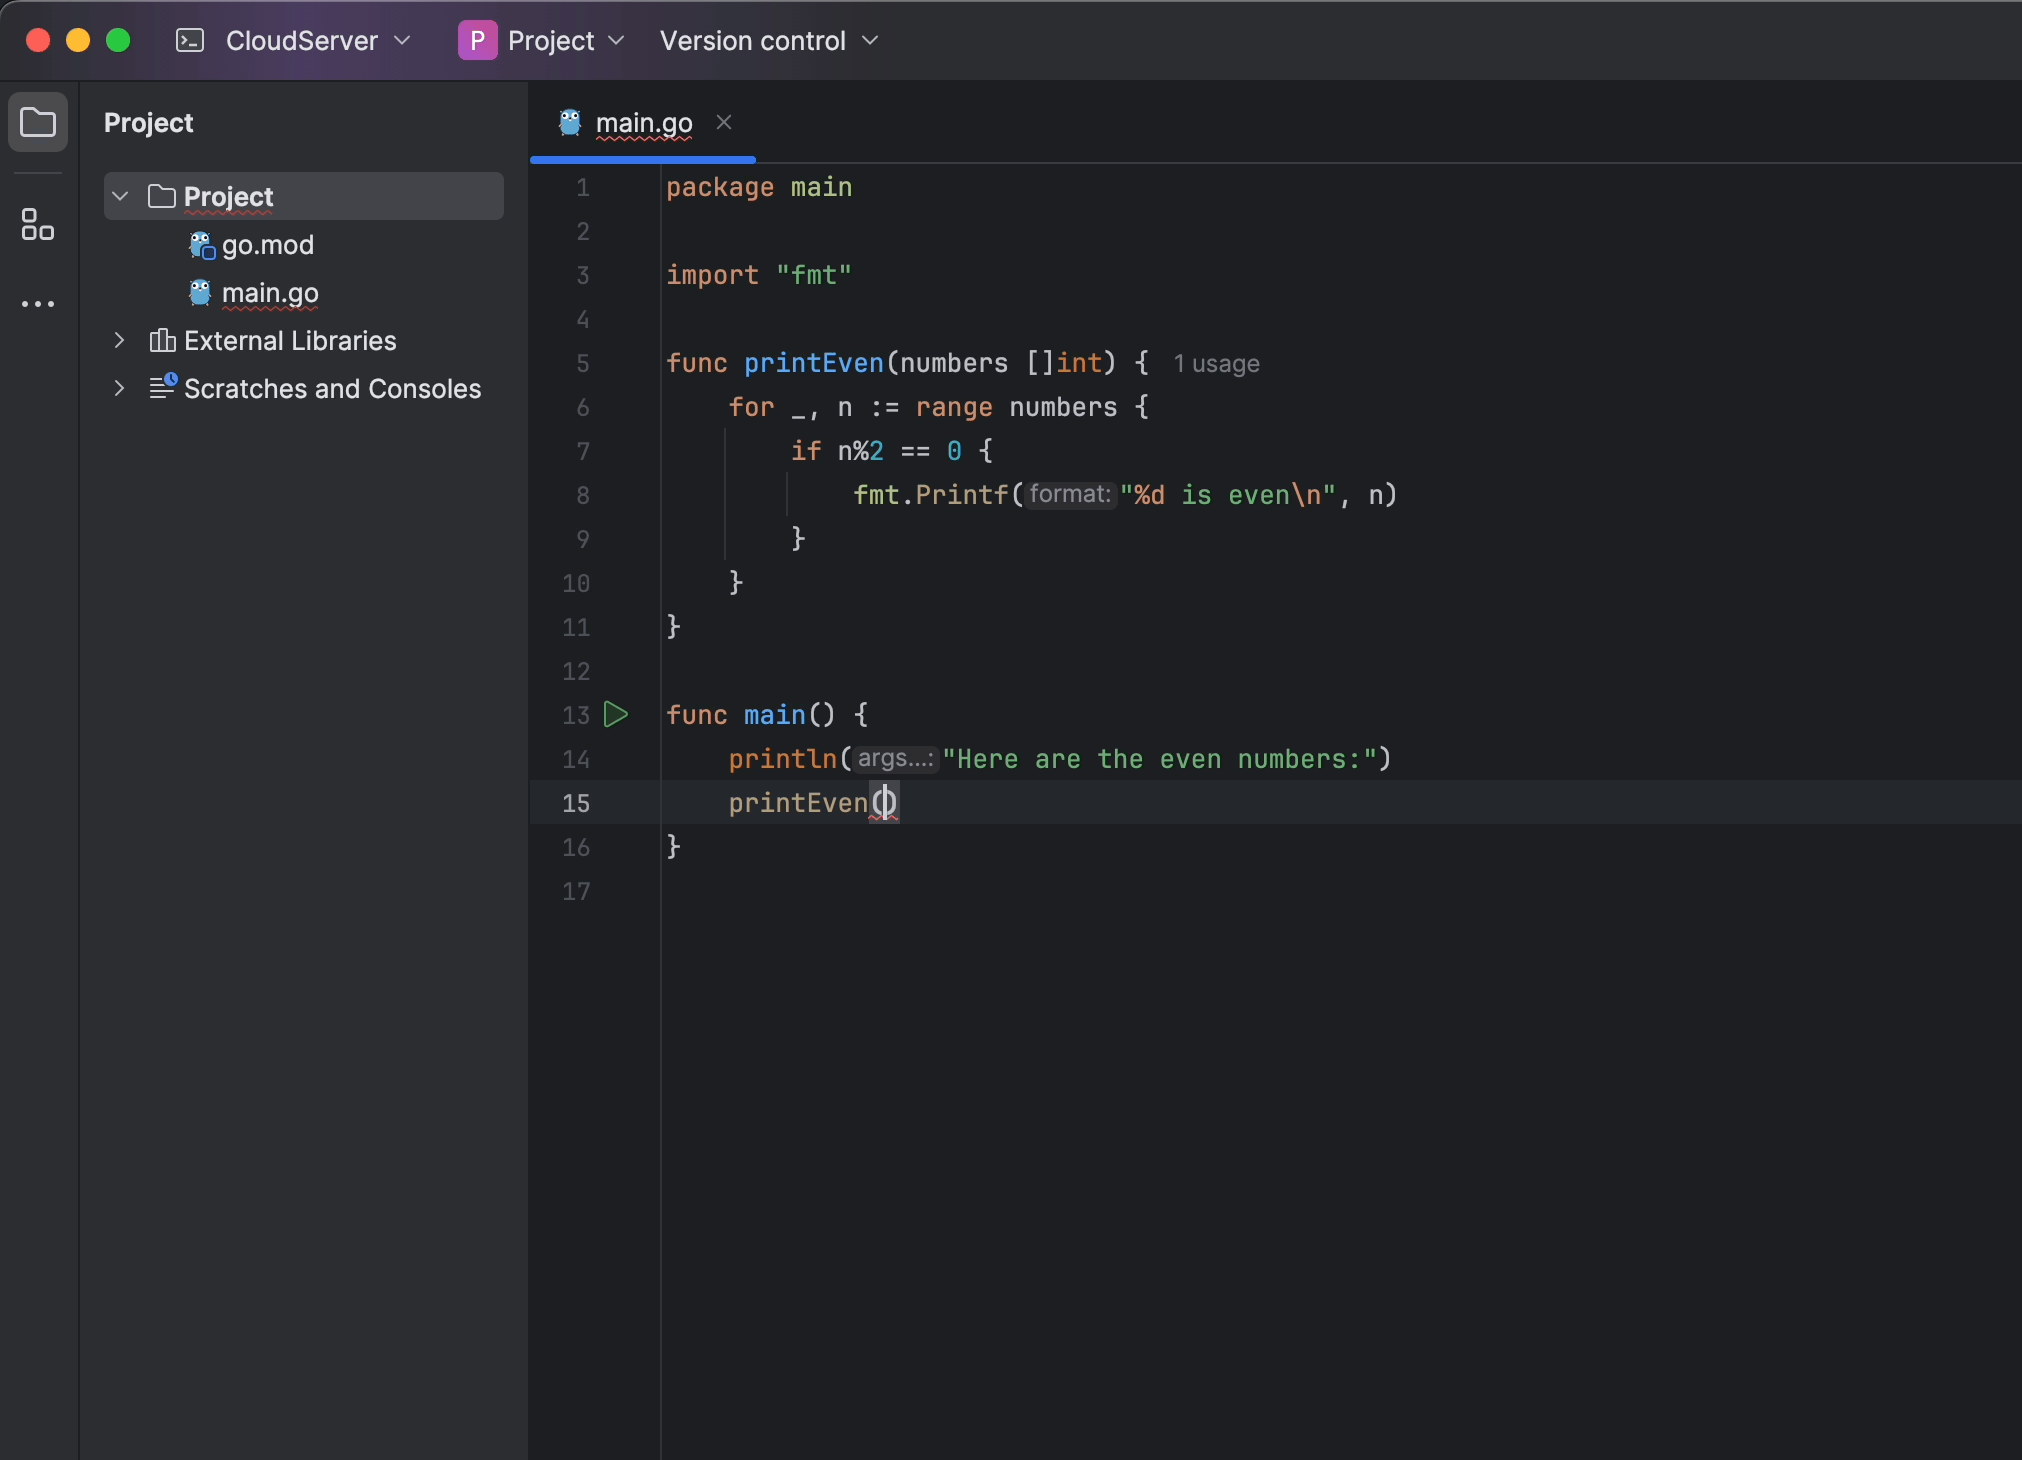Select the main.go tab
2022x1460 pixels.
(x=644, y=121)
